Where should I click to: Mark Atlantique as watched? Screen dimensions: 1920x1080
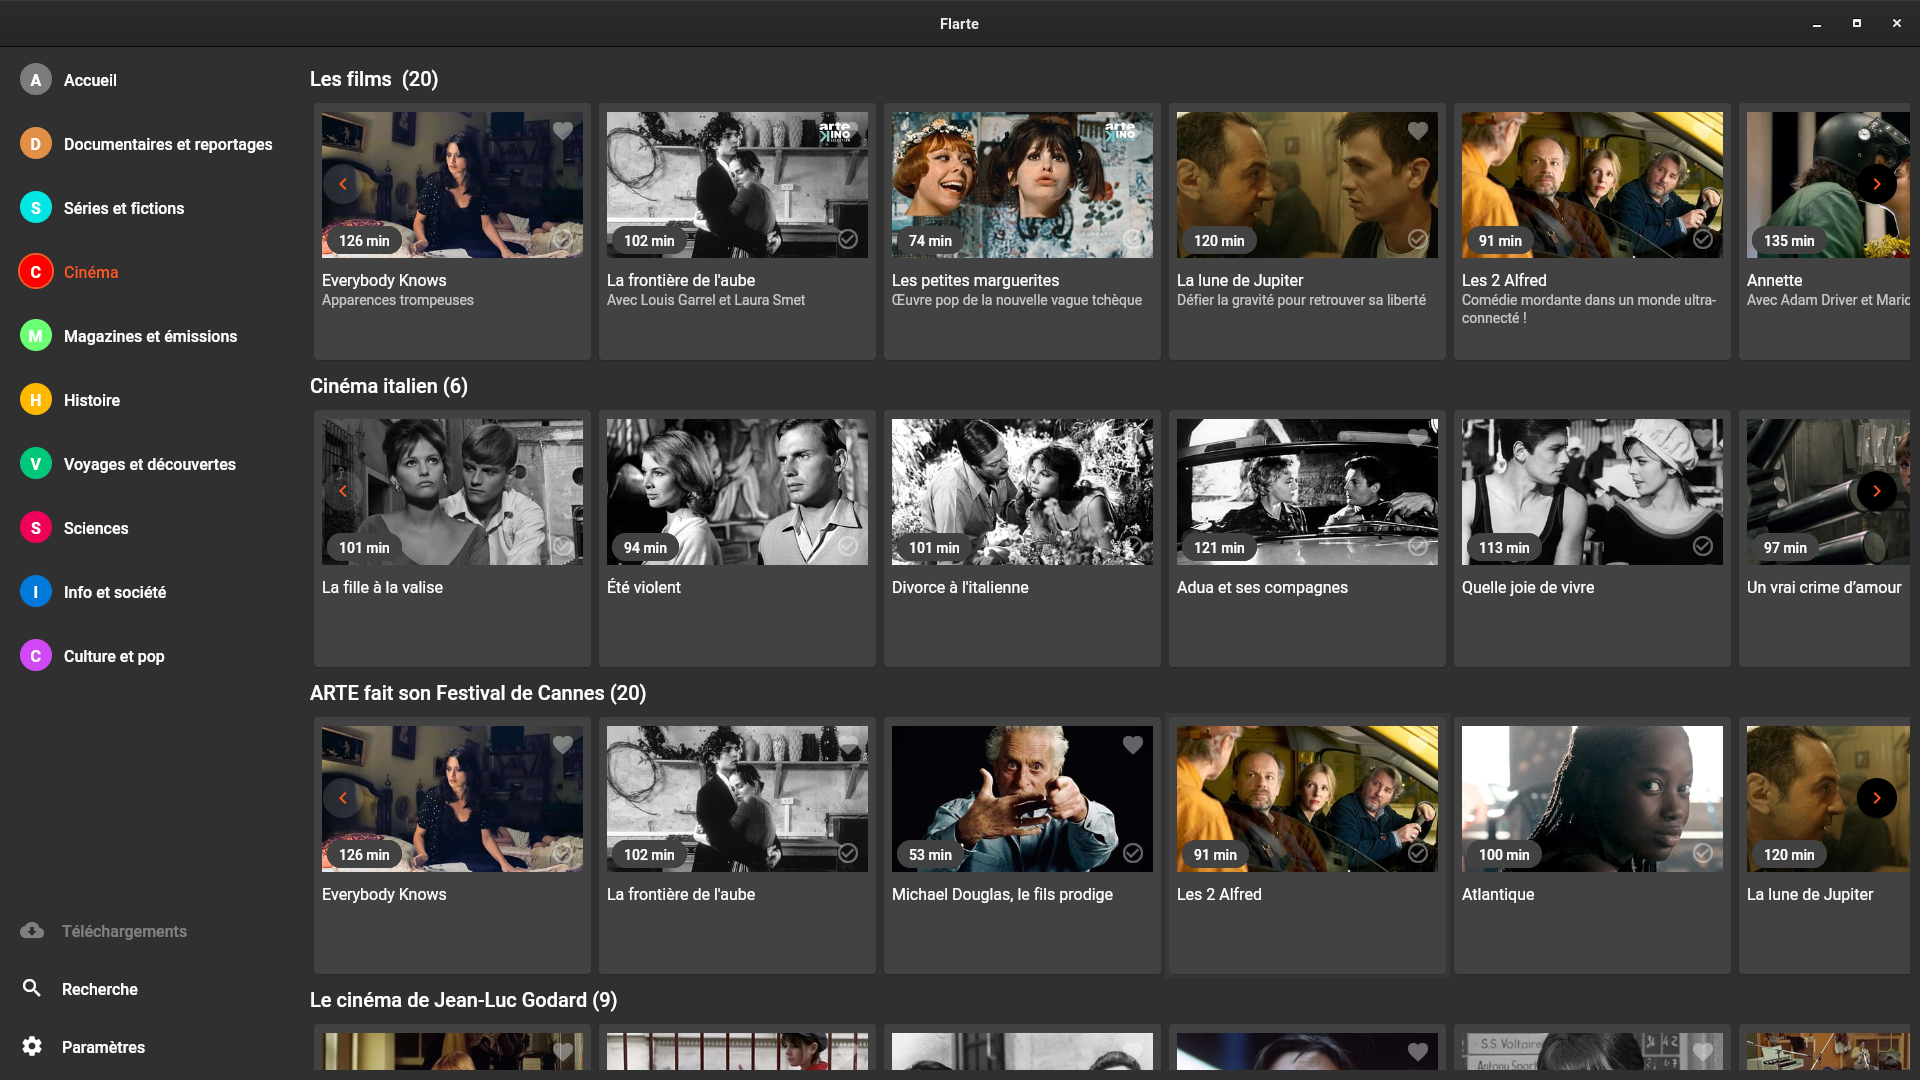(1703, 853)
